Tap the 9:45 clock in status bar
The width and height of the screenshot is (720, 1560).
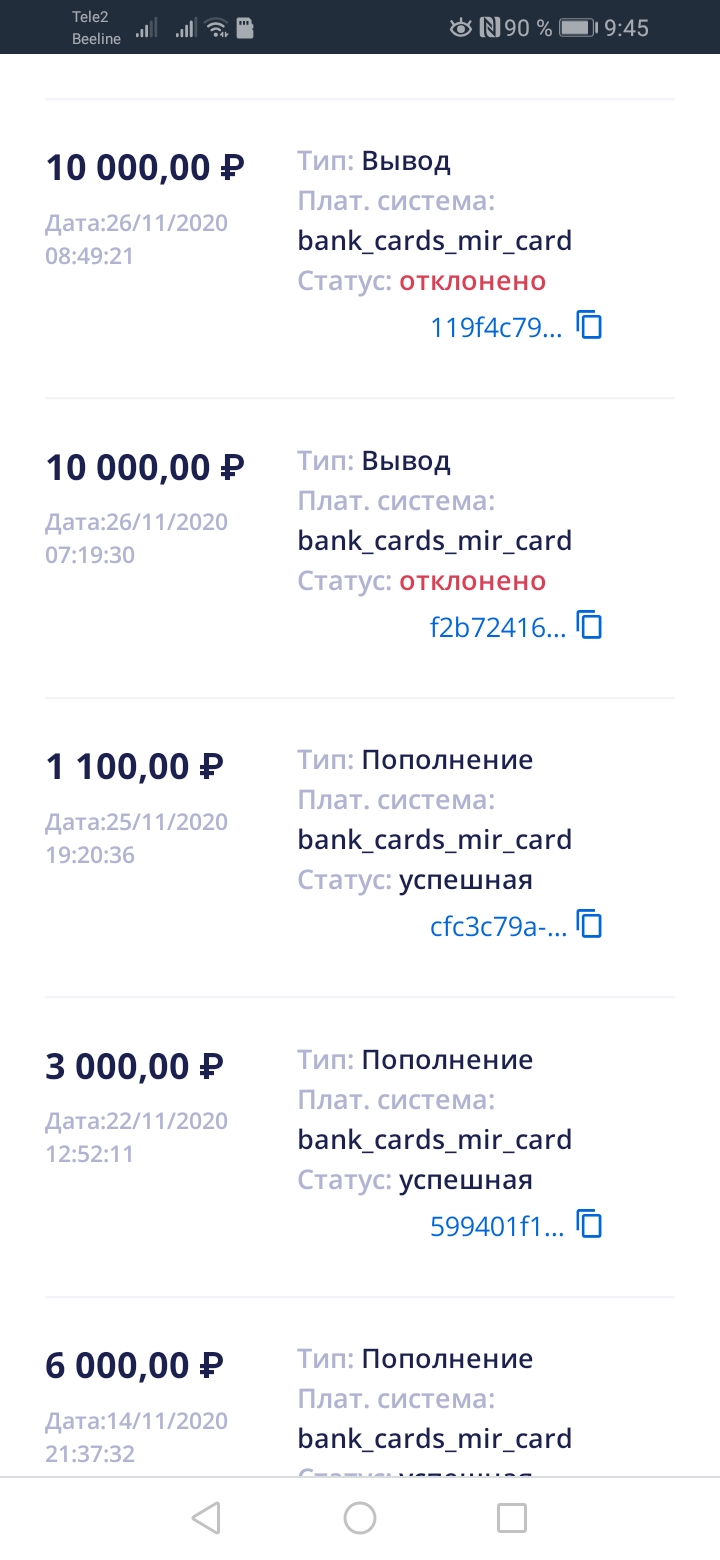pos(627,28)
